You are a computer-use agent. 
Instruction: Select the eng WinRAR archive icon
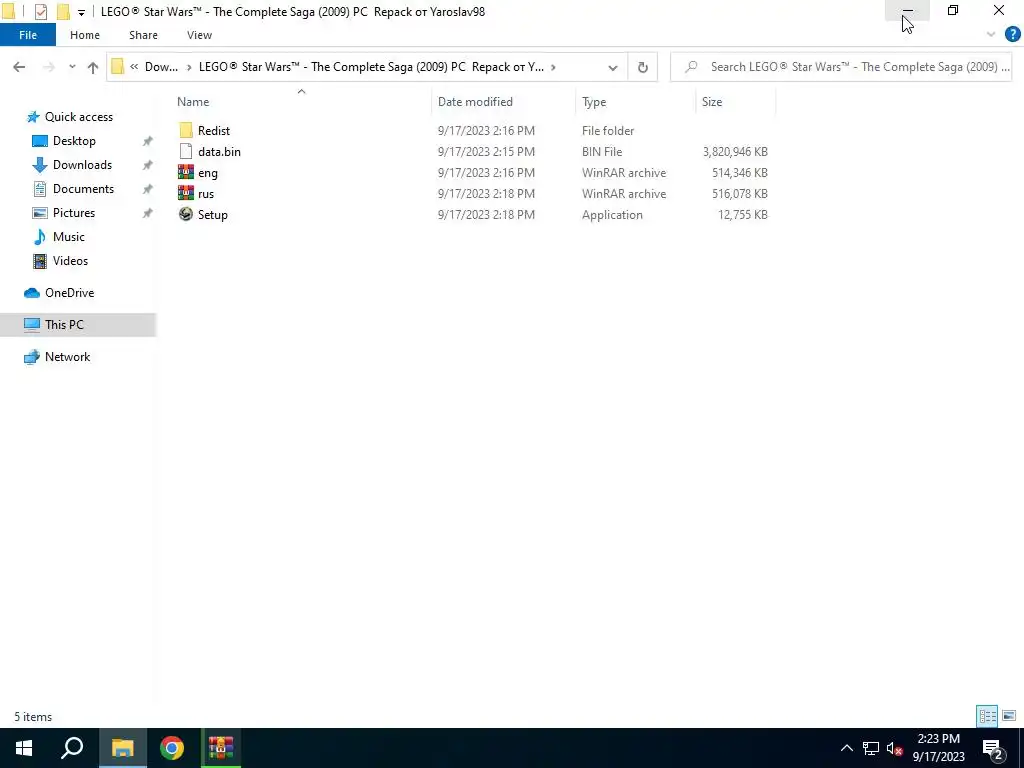coord(186,172)
